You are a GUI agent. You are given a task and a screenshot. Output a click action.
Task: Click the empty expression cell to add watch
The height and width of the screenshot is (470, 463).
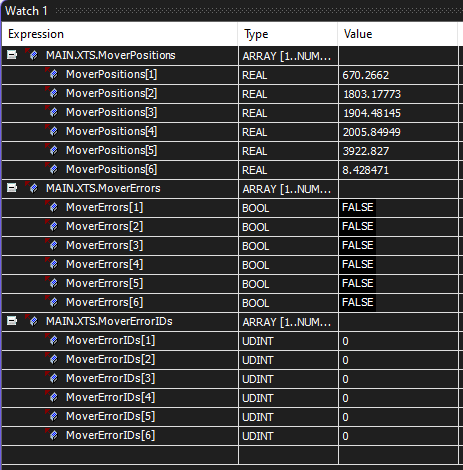(x=120, y=455)
